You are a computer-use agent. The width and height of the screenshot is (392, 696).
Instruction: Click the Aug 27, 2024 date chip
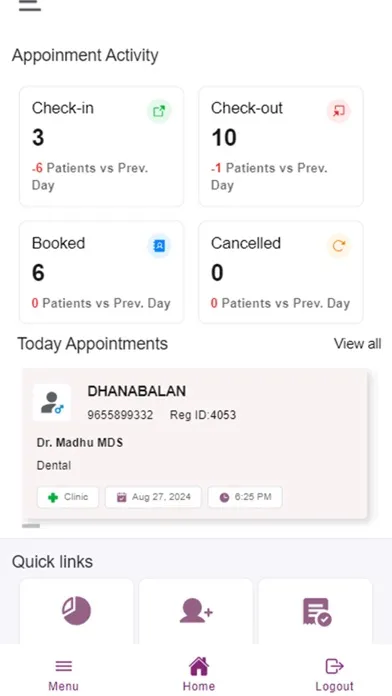153,497
